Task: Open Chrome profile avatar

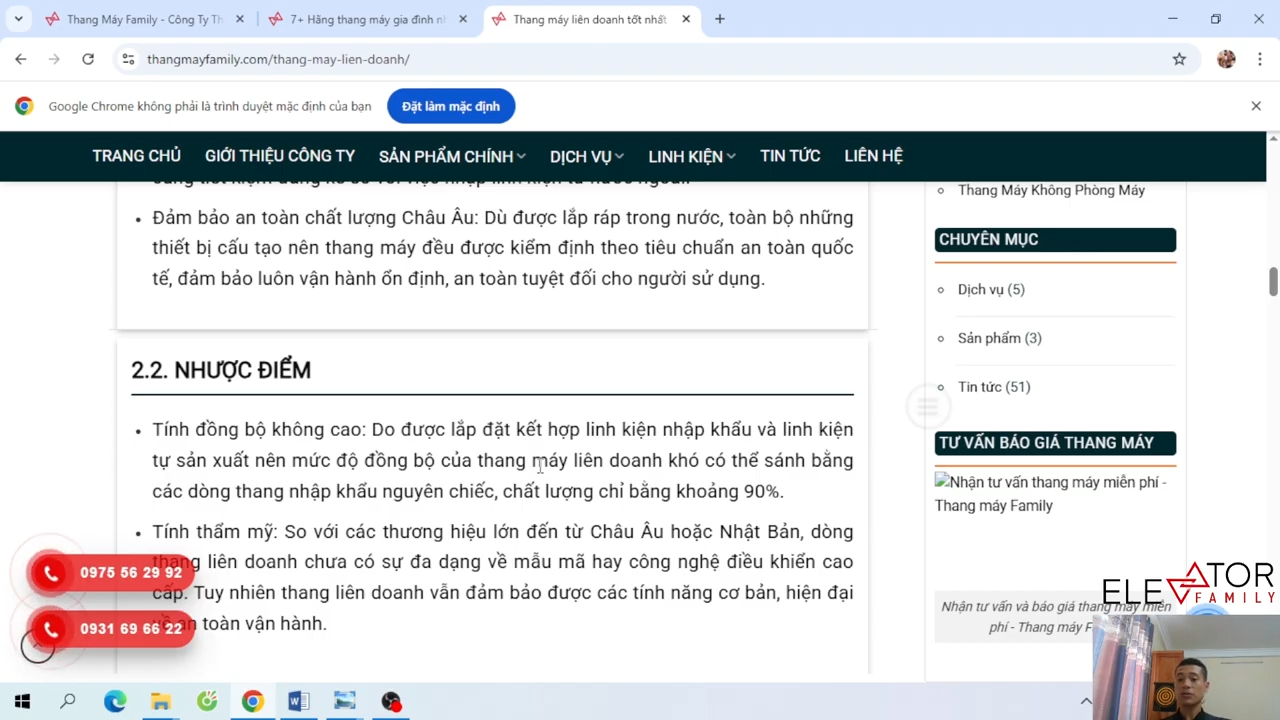Action: coord(1226,59)
